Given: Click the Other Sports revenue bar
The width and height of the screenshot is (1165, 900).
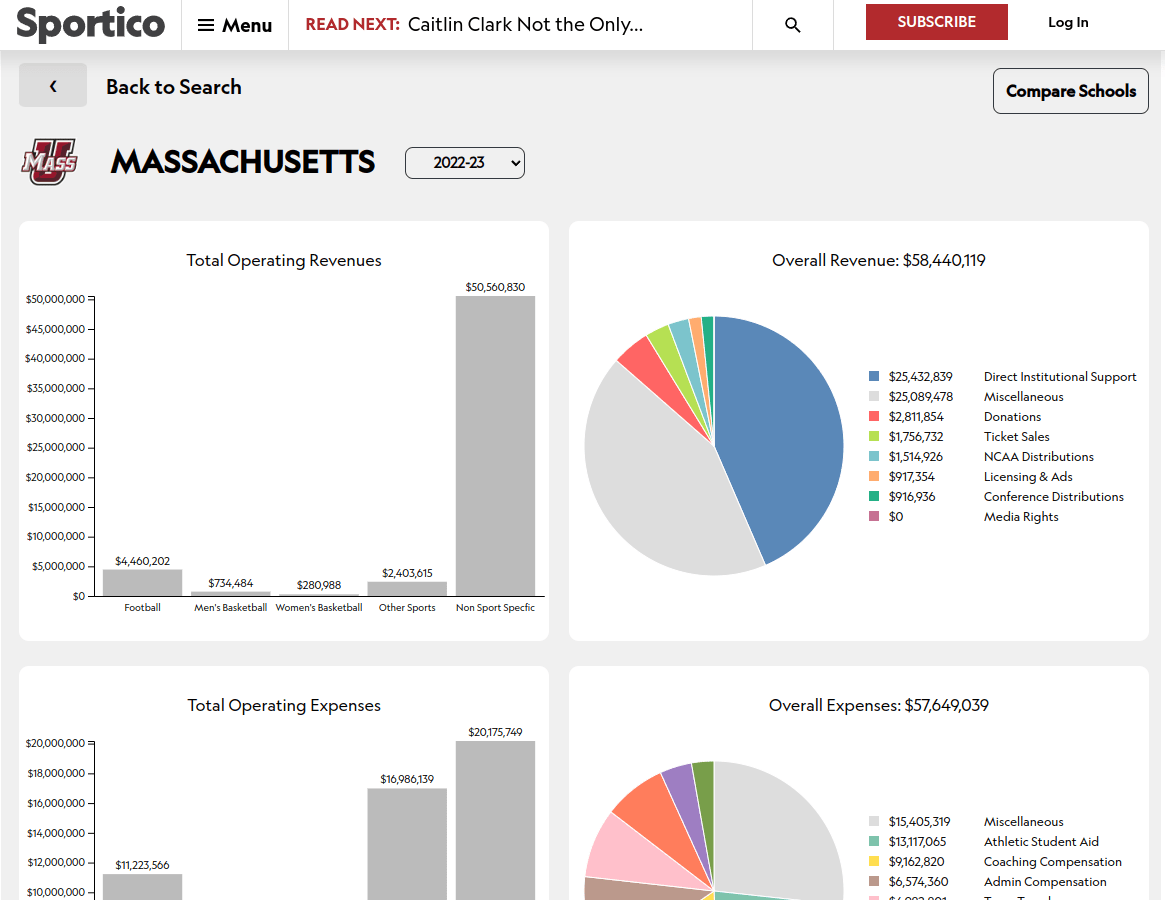Looking at the screenshot, I should point(407,589).
